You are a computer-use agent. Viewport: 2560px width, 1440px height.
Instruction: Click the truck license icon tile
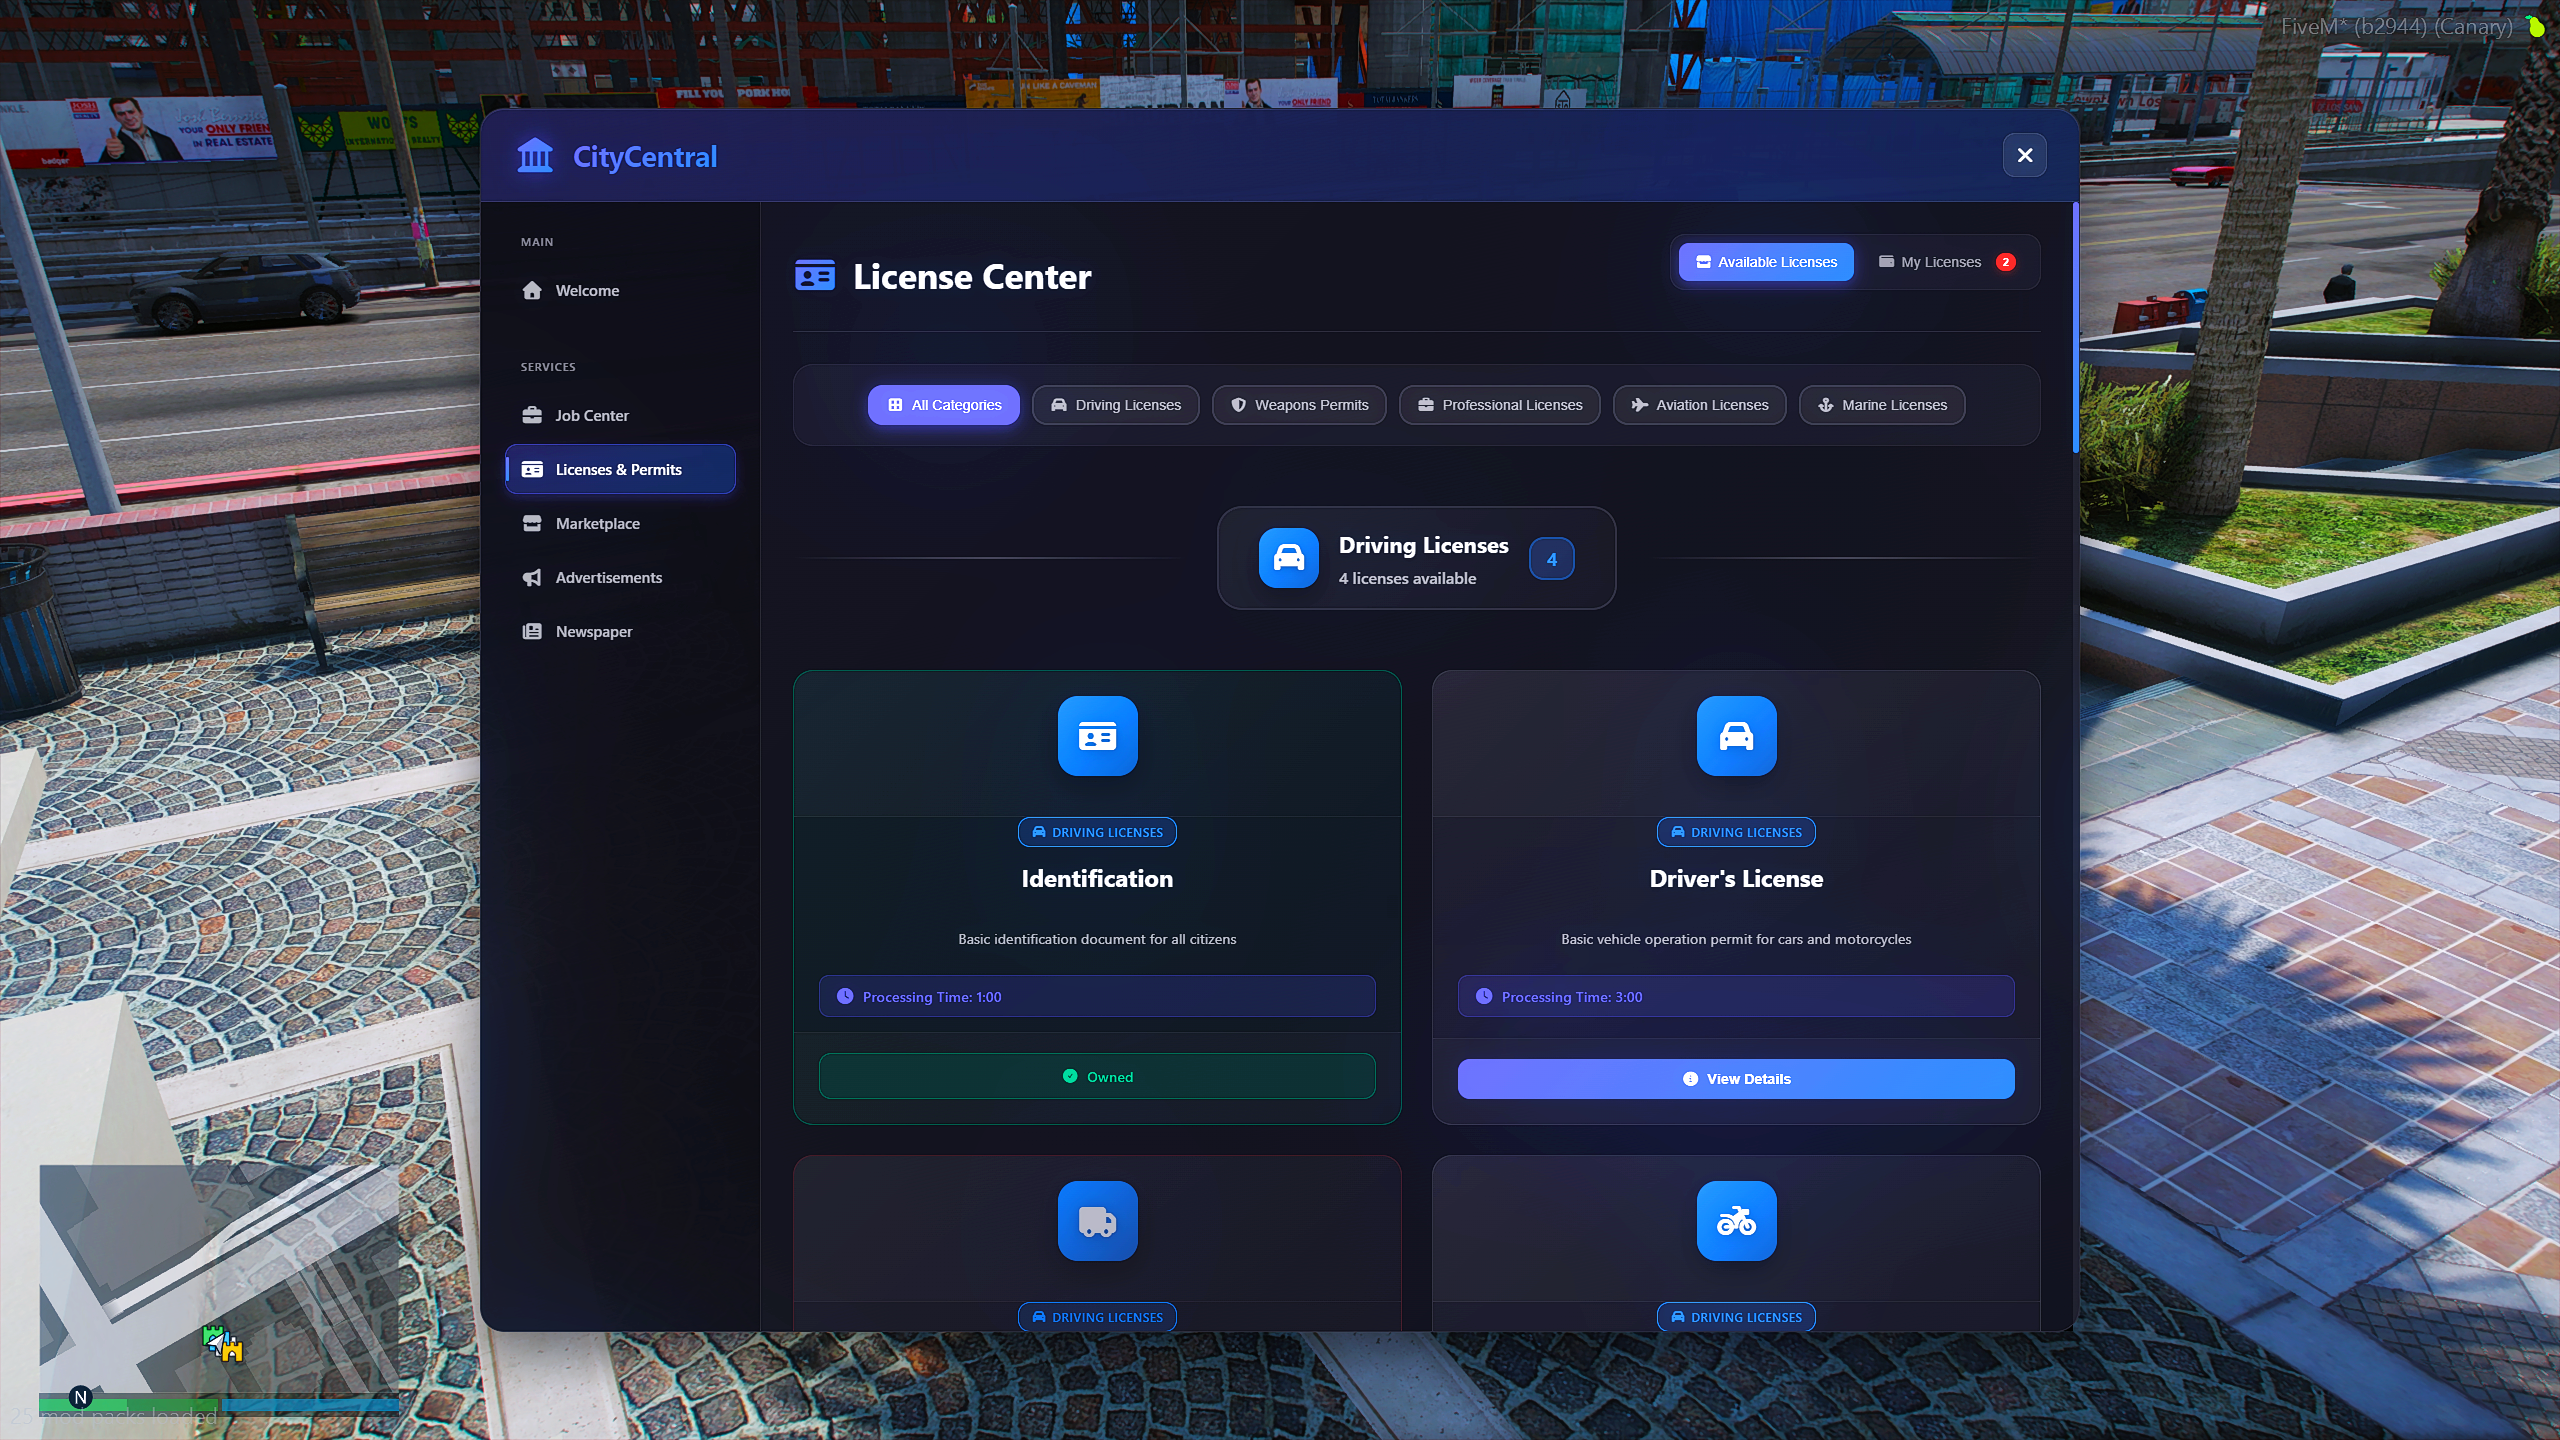[1097, 1221]
